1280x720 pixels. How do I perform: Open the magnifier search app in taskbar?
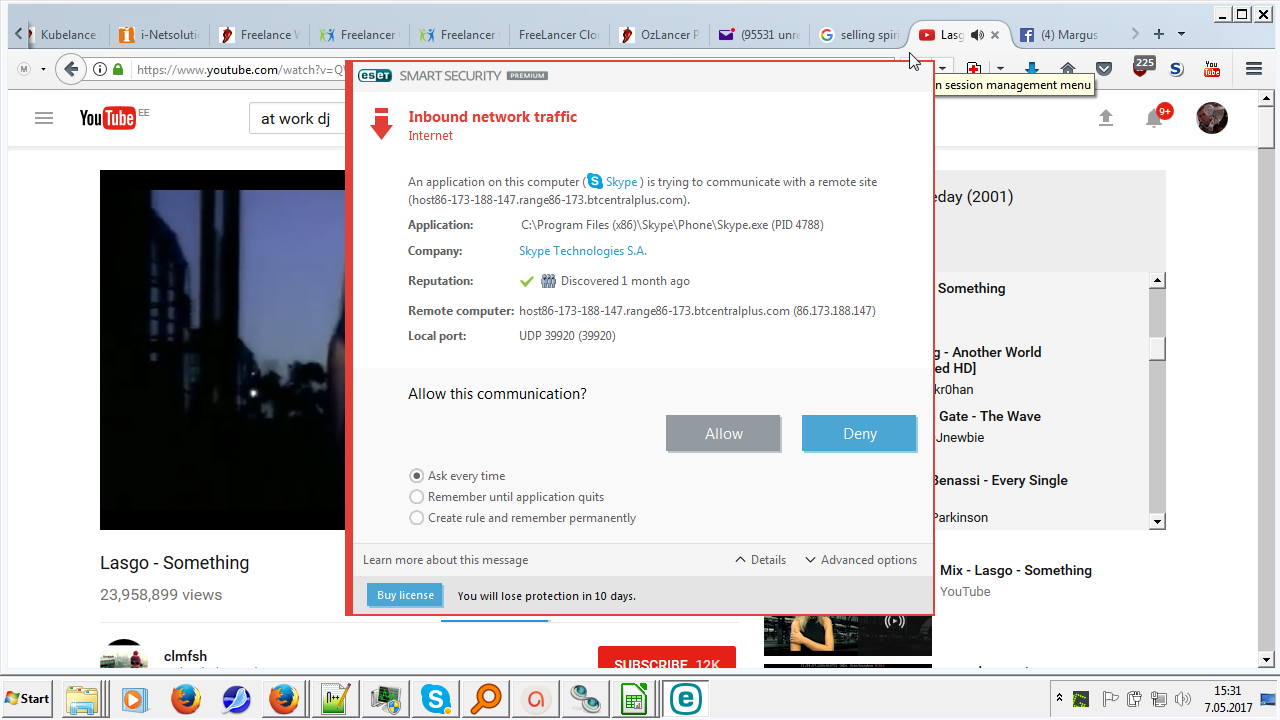pos(486,698)
